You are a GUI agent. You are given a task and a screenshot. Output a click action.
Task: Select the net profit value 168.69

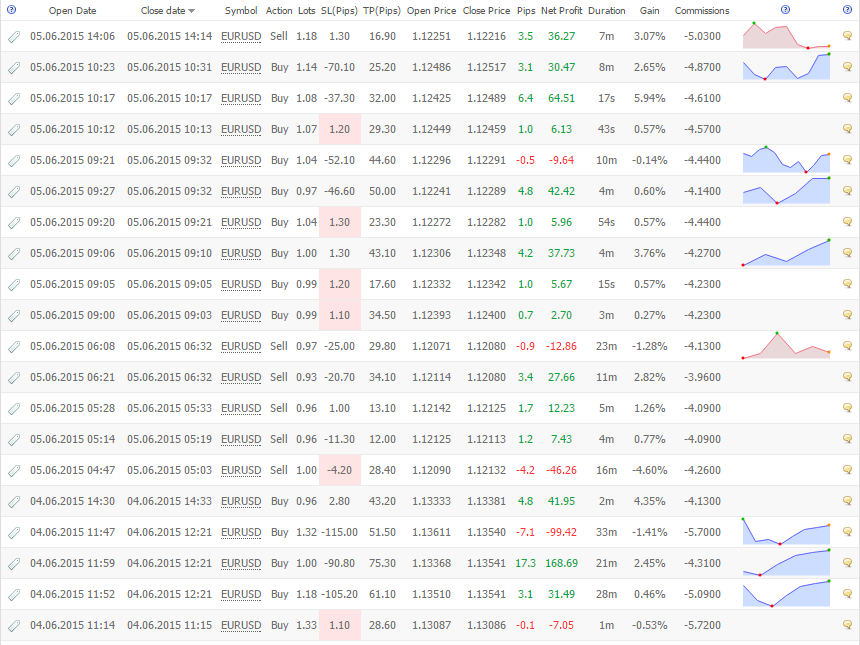pos(562,563)
